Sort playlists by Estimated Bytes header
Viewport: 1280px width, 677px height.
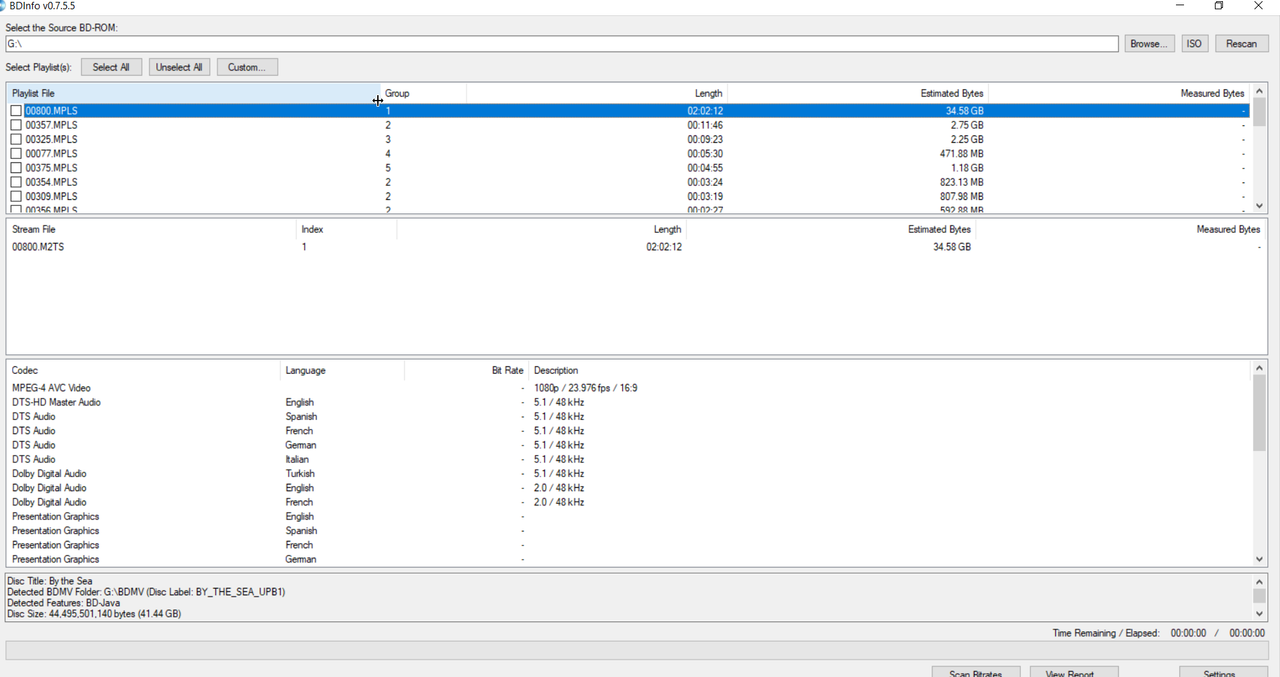point(858,93)
